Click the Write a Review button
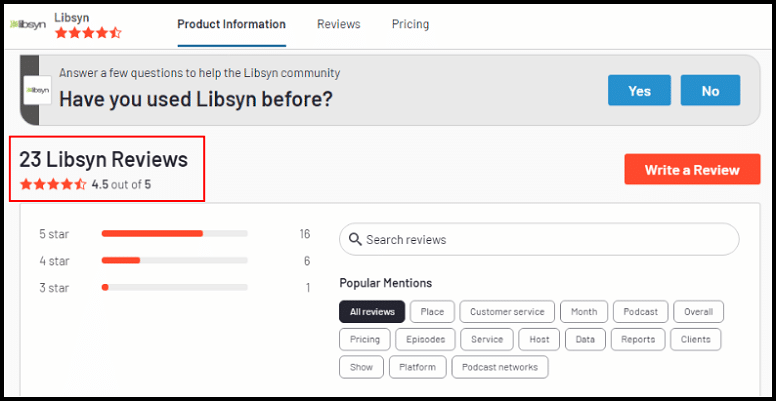The width and height of the screenshot is (776, 401). click(692, 169)
